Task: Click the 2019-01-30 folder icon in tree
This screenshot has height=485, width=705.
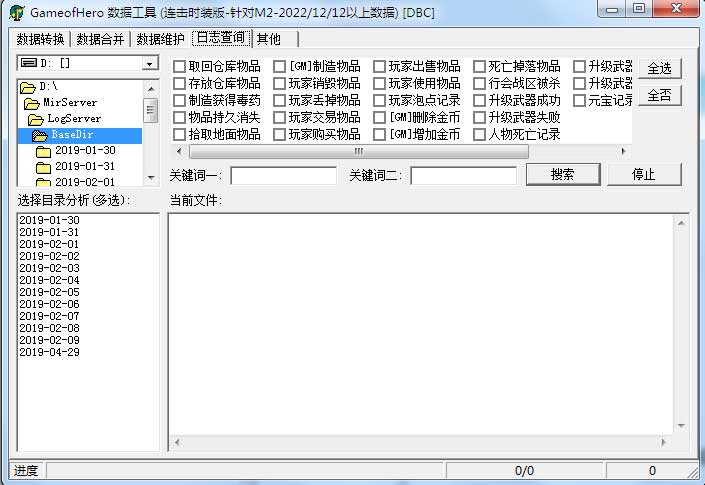Action: (x=43, y=151)
